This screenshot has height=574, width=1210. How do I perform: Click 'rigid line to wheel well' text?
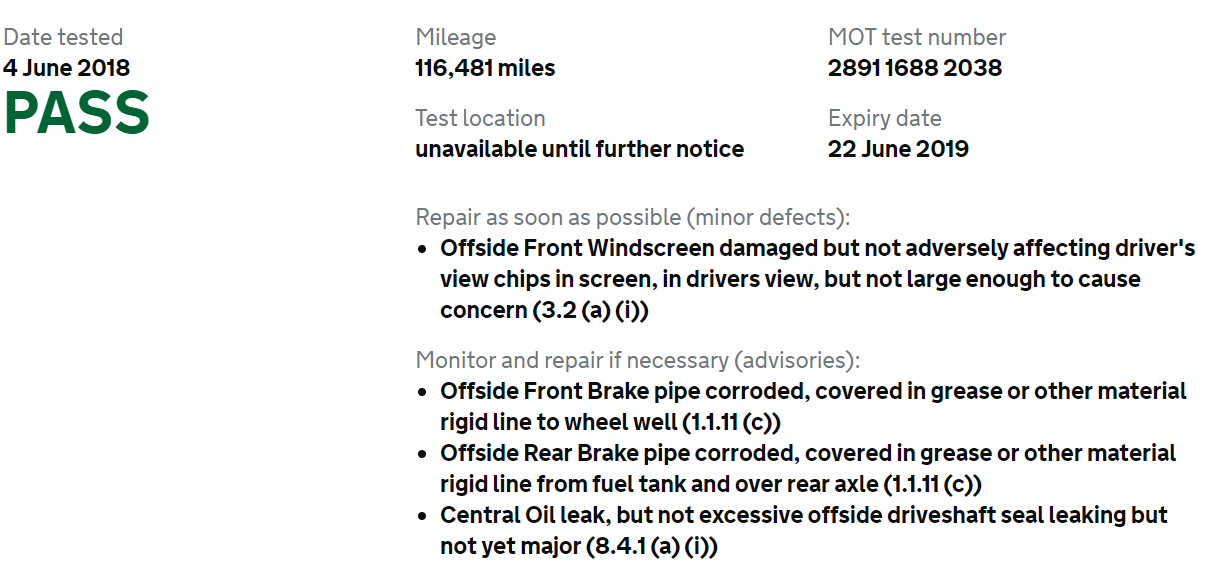(553, 422)
